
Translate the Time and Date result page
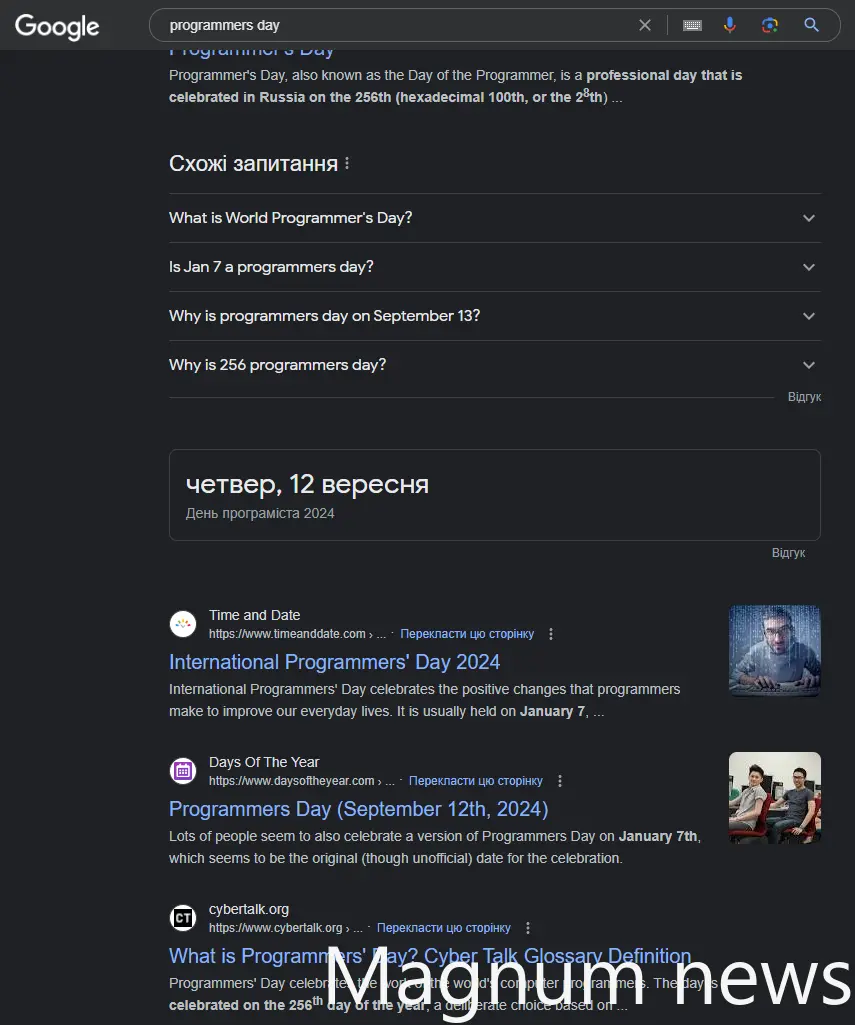pos(467,634)
